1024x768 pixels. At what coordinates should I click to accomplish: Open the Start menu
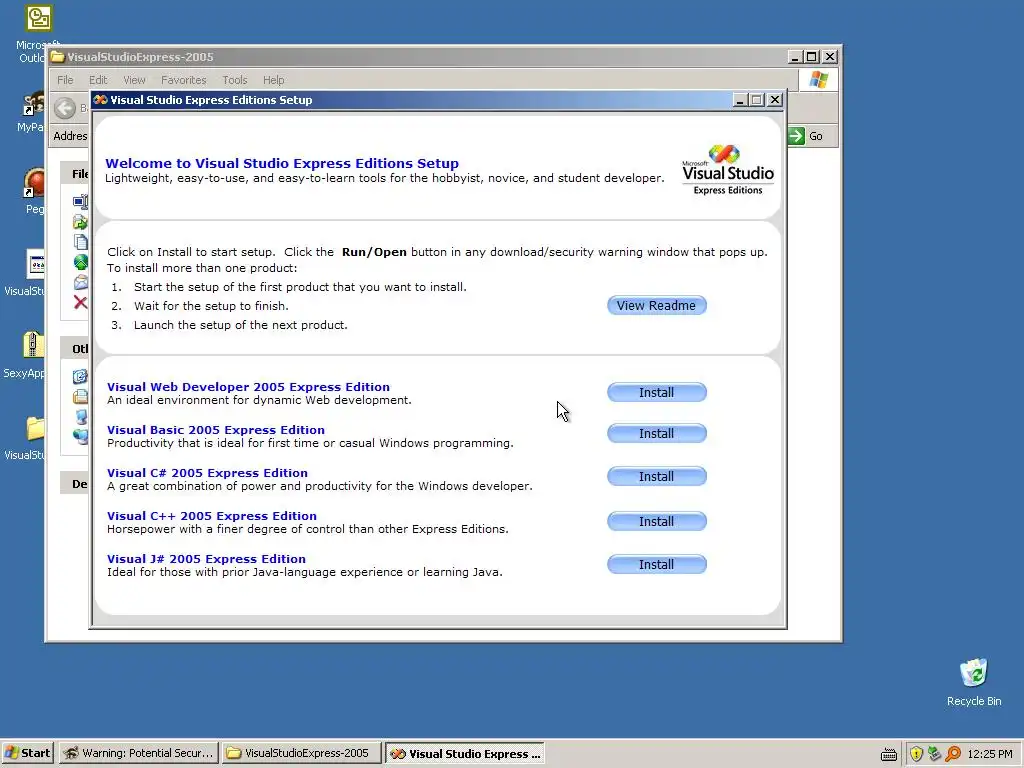[27, 753]
